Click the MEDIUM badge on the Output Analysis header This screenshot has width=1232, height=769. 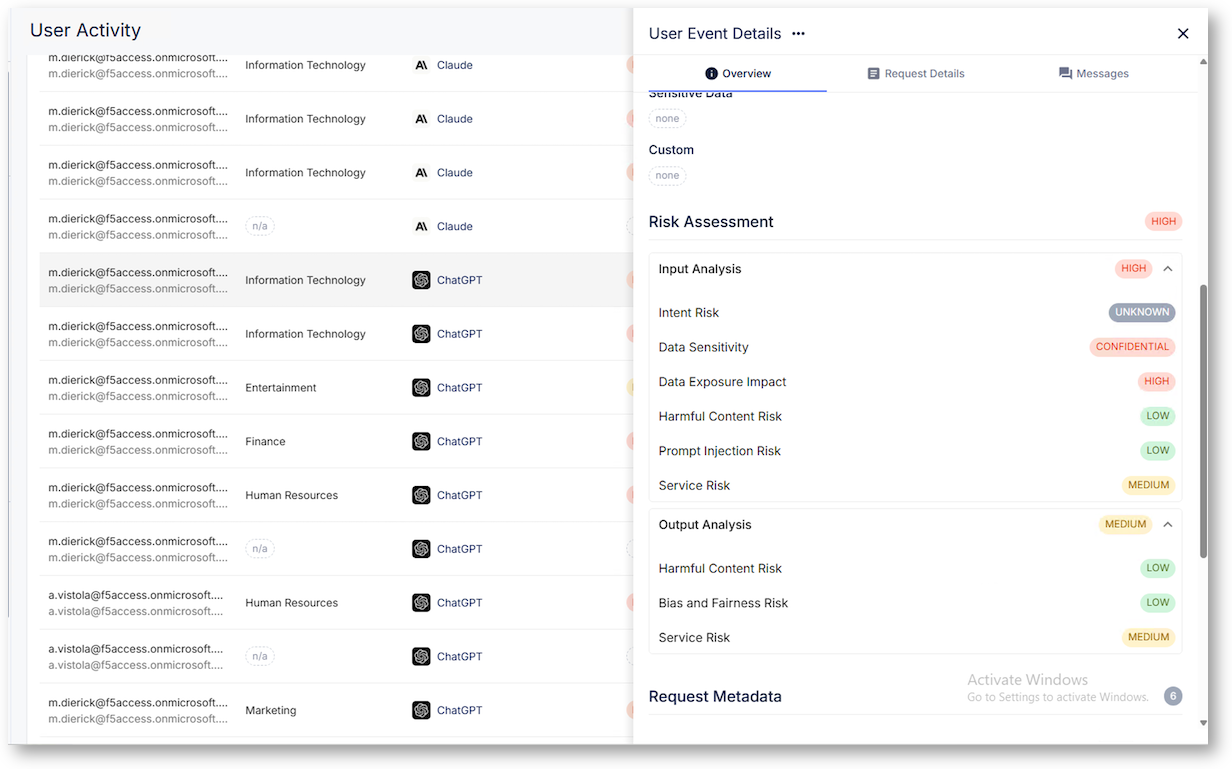tap(1125, 524)
